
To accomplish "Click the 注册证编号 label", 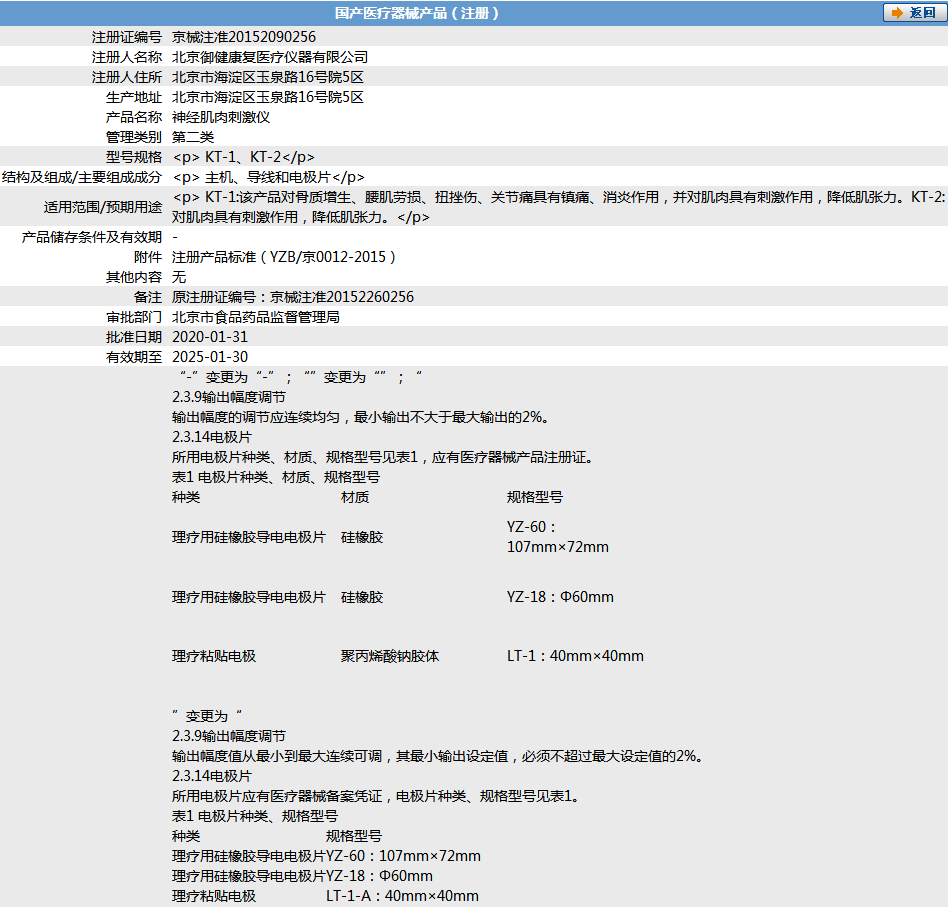I will coord(127,37).
